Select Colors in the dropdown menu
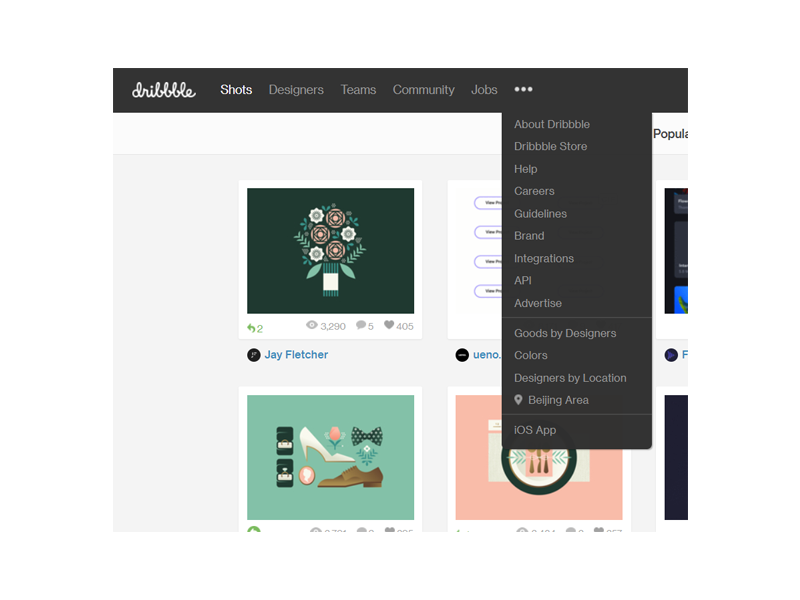This screenshot has height=600, width=800. point(531,355)
